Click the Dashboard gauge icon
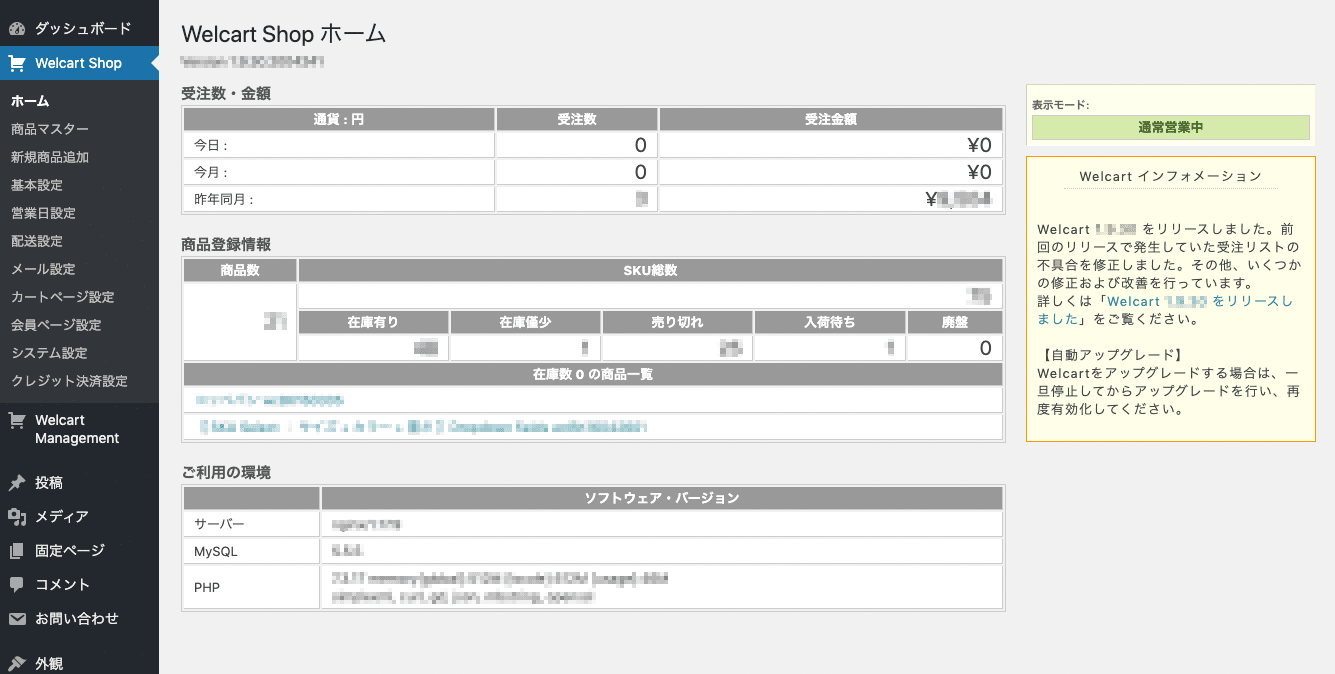Image resolution: width=1335 pixels, height=674 pixels. (17, 29)
